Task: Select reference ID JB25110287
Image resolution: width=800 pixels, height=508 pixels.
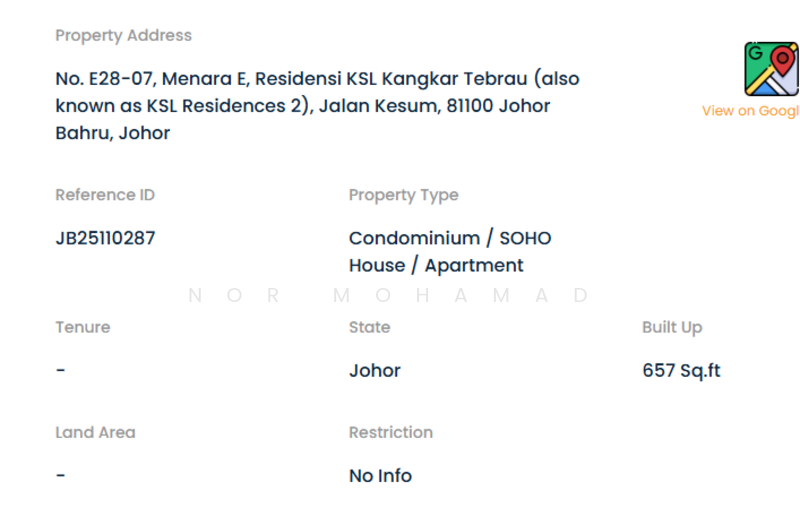Action: [x=105, y=238]
